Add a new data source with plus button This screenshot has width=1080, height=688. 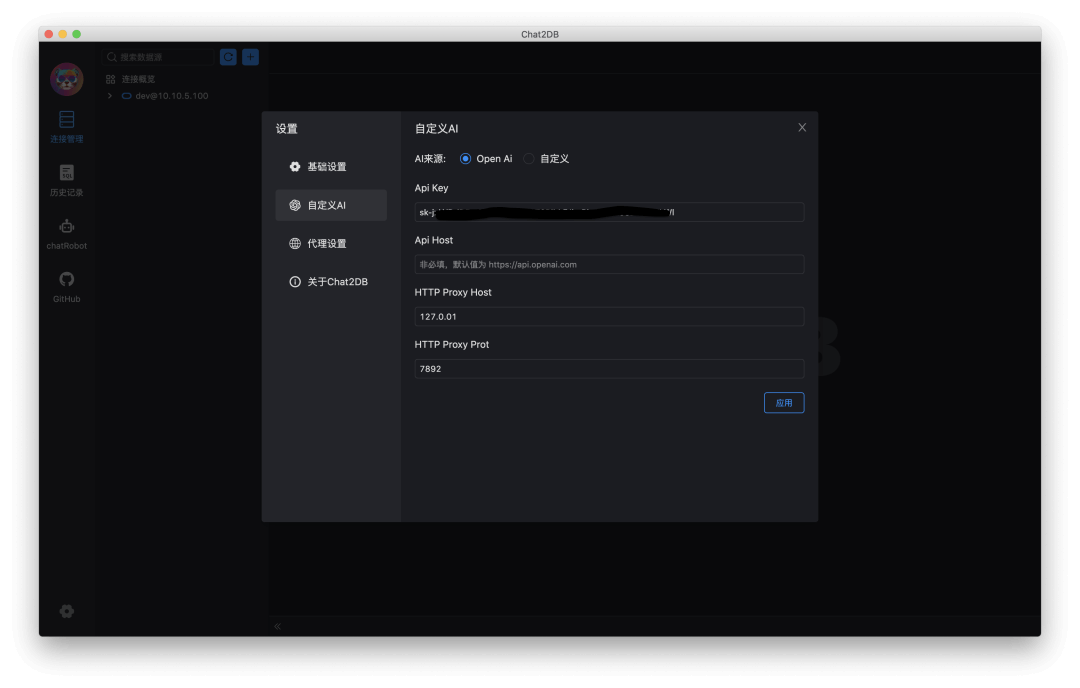[x=250, y=57]
